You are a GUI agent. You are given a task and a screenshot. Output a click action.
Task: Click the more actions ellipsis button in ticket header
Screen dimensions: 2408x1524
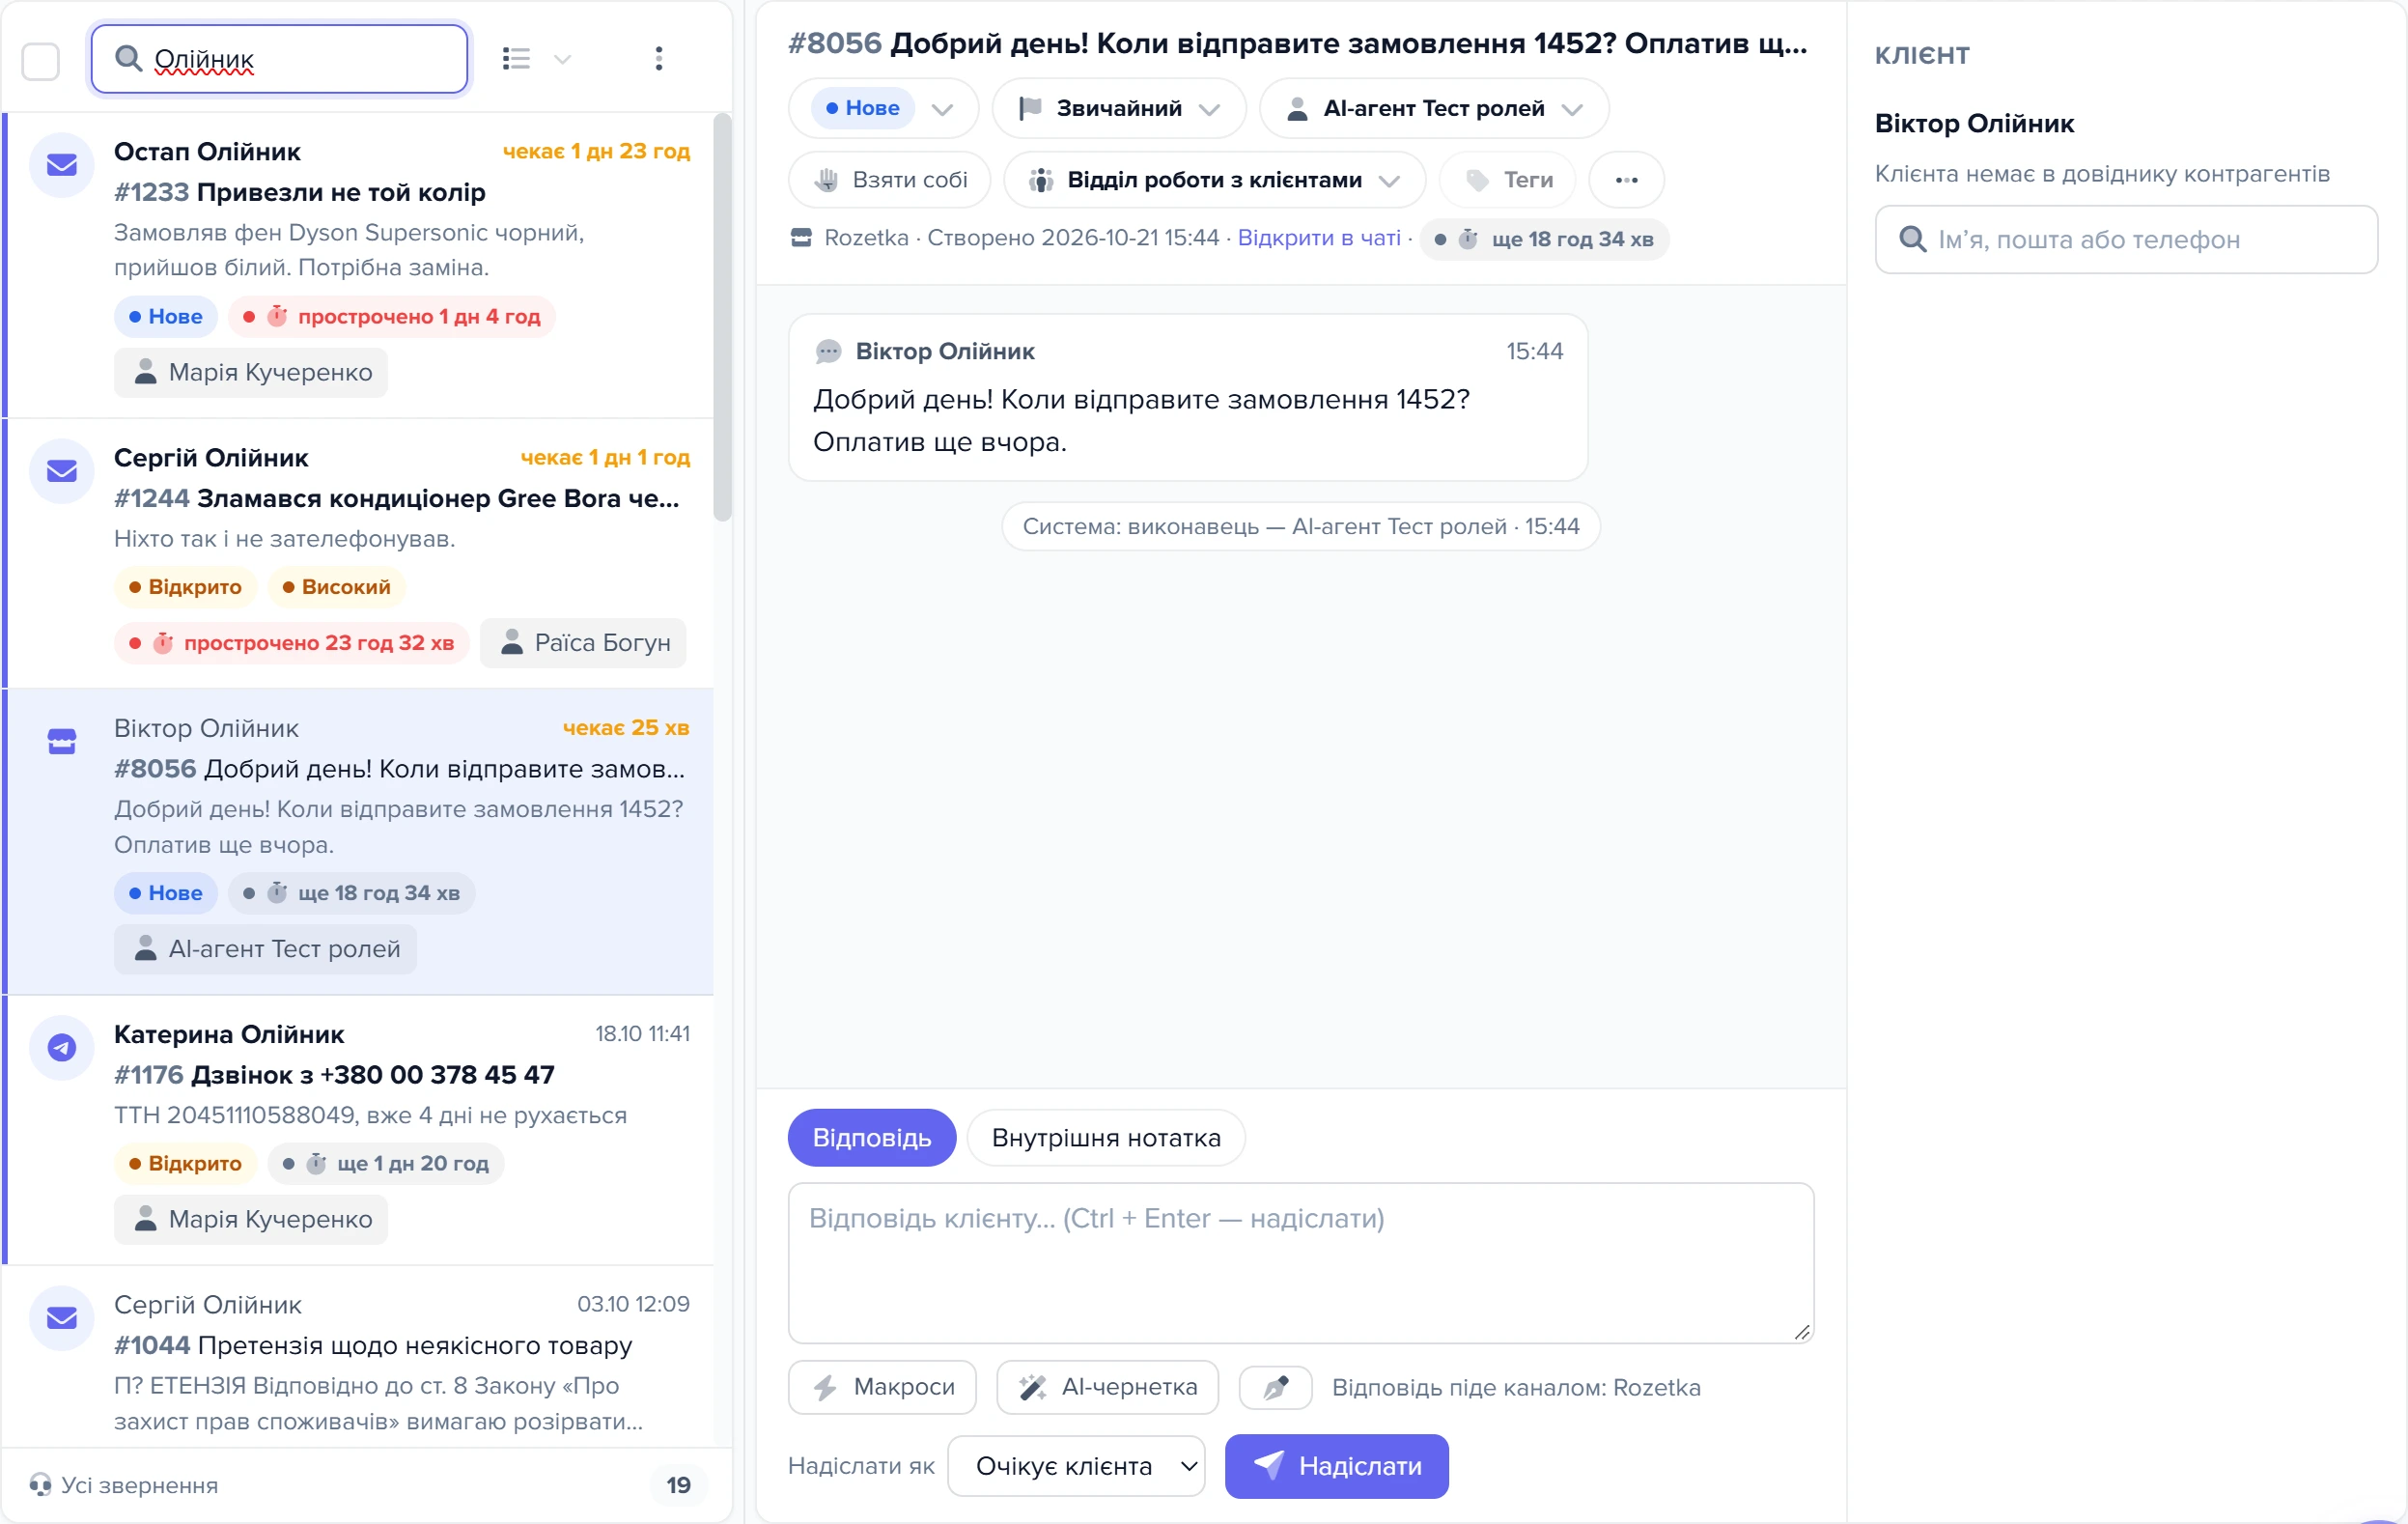pos(1626,180)
